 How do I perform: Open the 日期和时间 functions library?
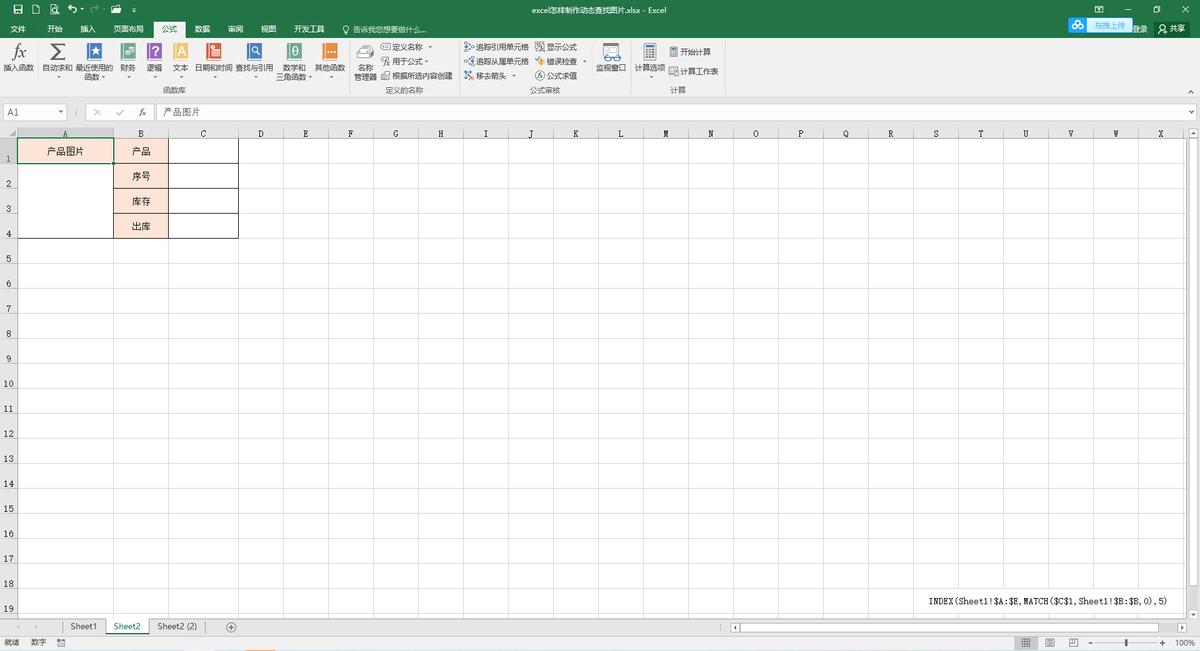(x=213, y=57)
